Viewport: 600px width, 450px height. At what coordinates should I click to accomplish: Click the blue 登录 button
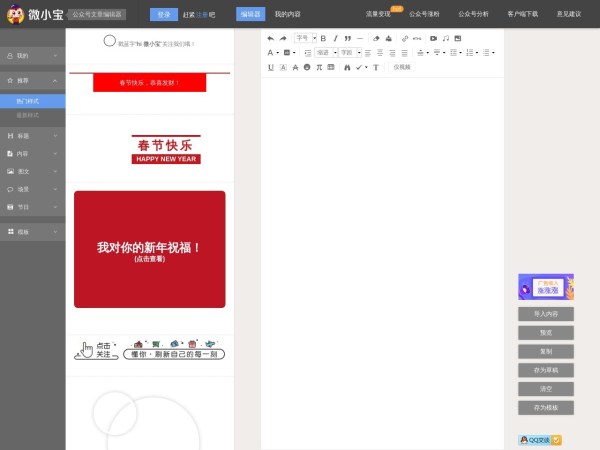click(164, 15)
